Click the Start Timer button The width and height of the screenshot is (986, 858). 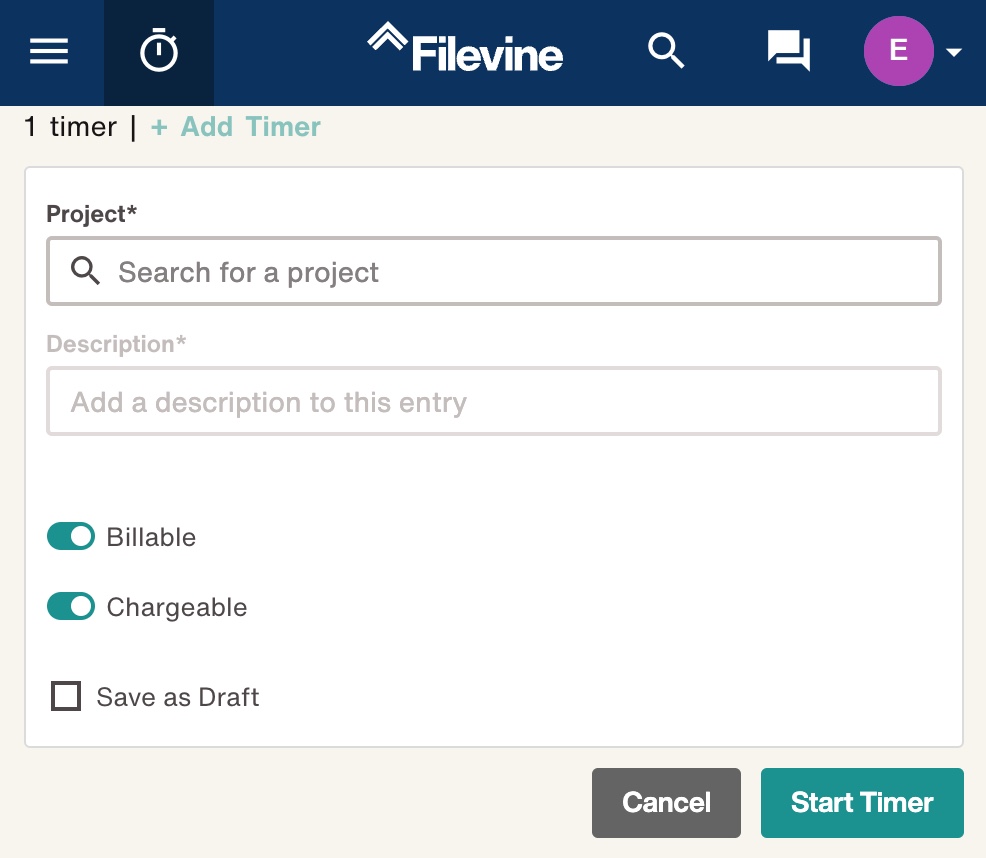[x=862, y=802]
